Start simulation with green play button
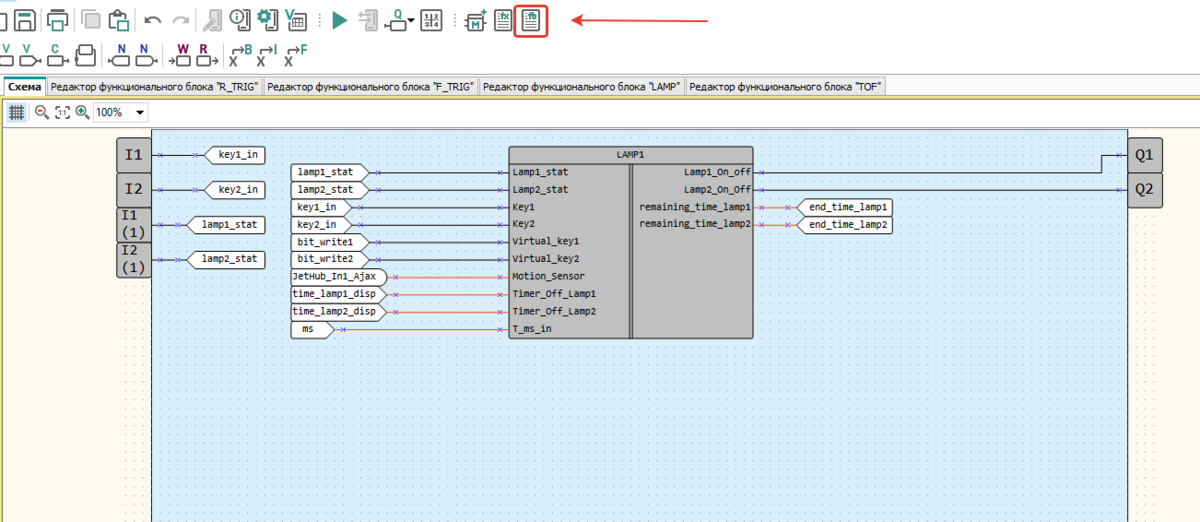Image resolution: width=1200 pixels, height=522 pixels. tap(339, 20)
